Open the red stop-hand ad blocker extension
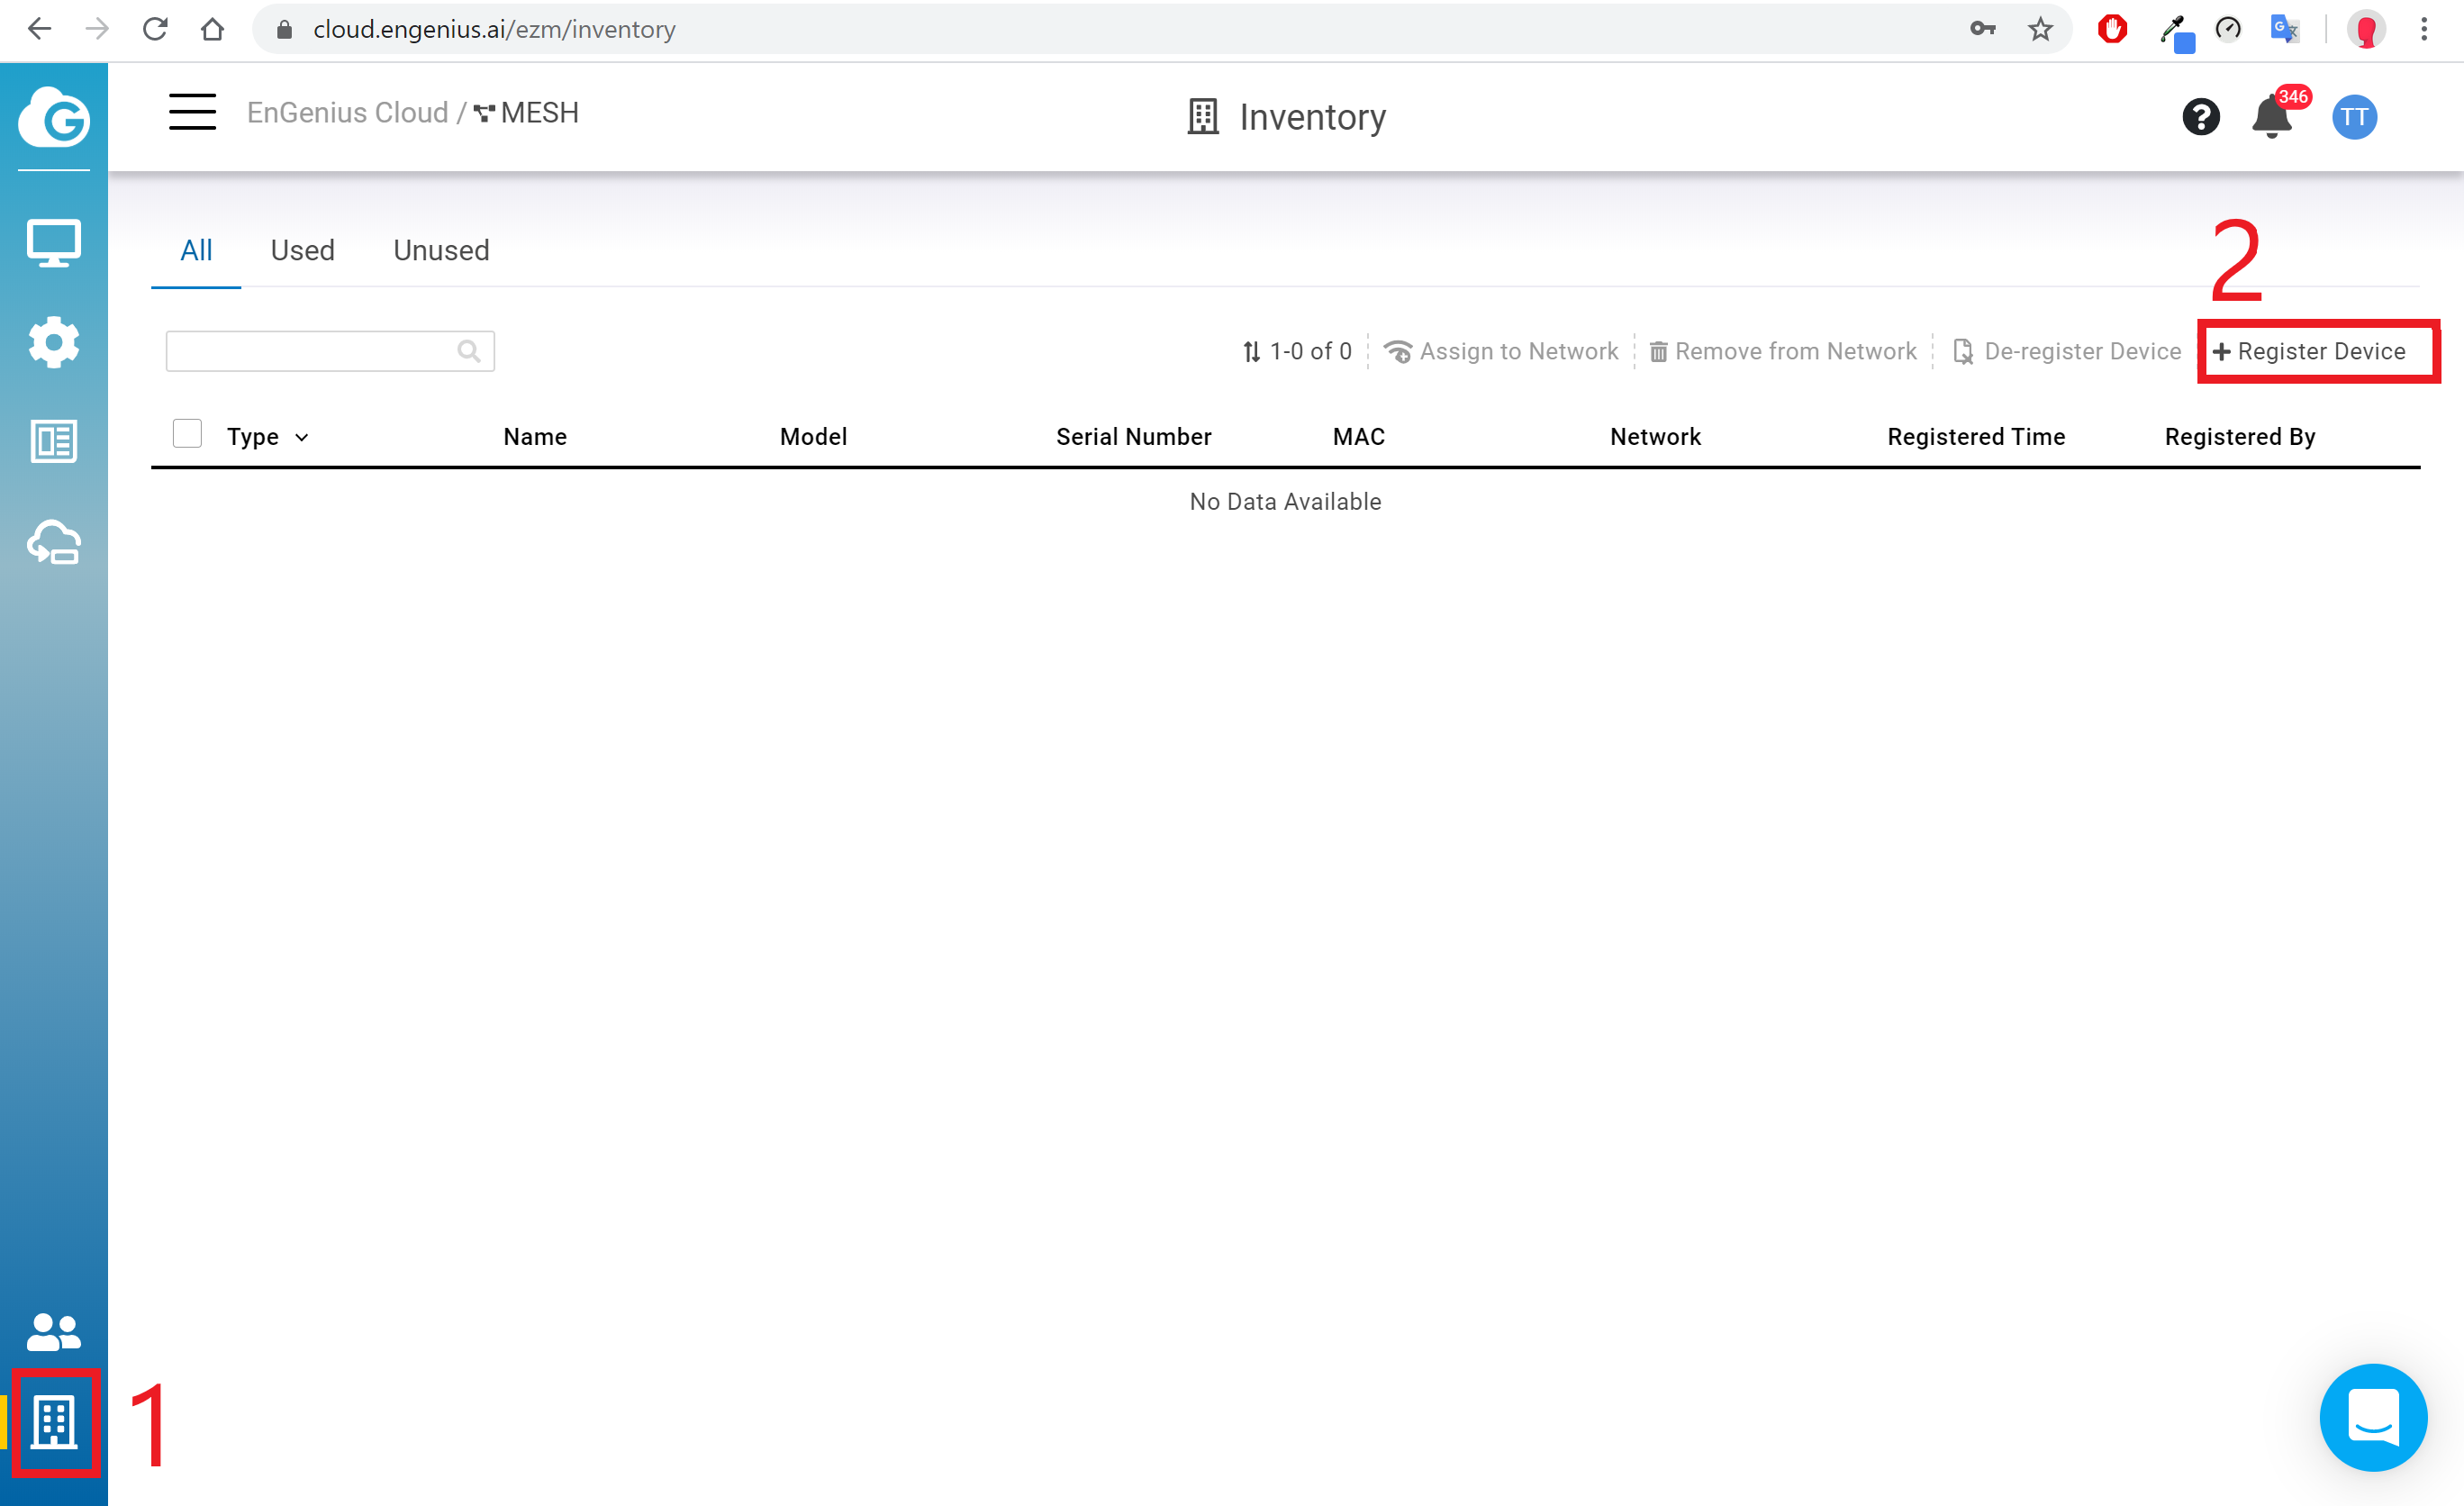Screen dimensions: 2464x1506 [2113, 29]
